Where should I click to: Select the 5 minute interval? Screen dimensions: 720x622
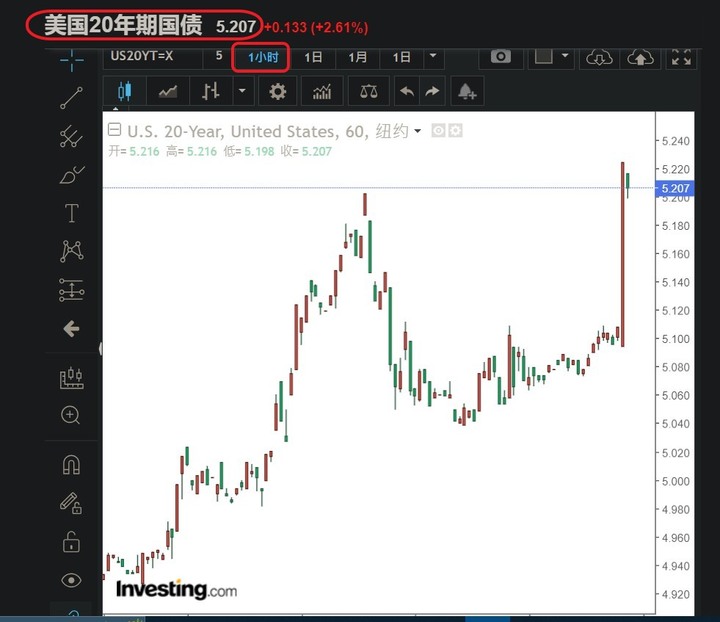[219, 56]
